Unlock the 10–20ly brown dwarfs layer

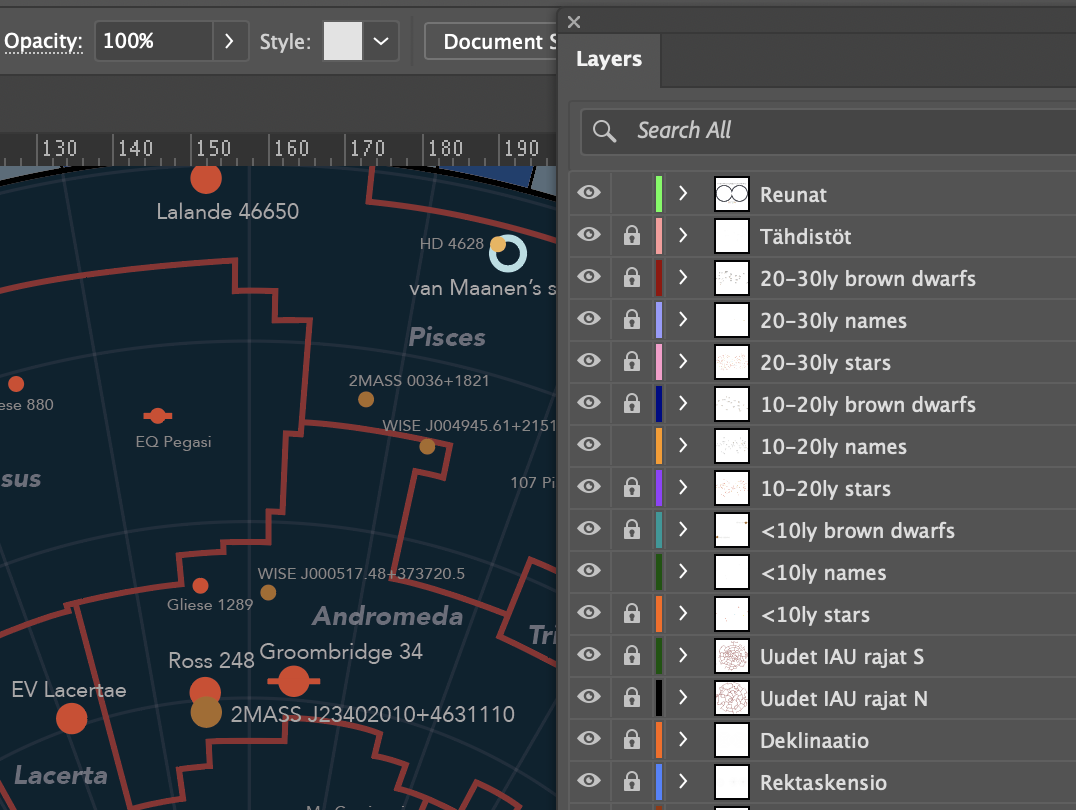pos(631,404)
